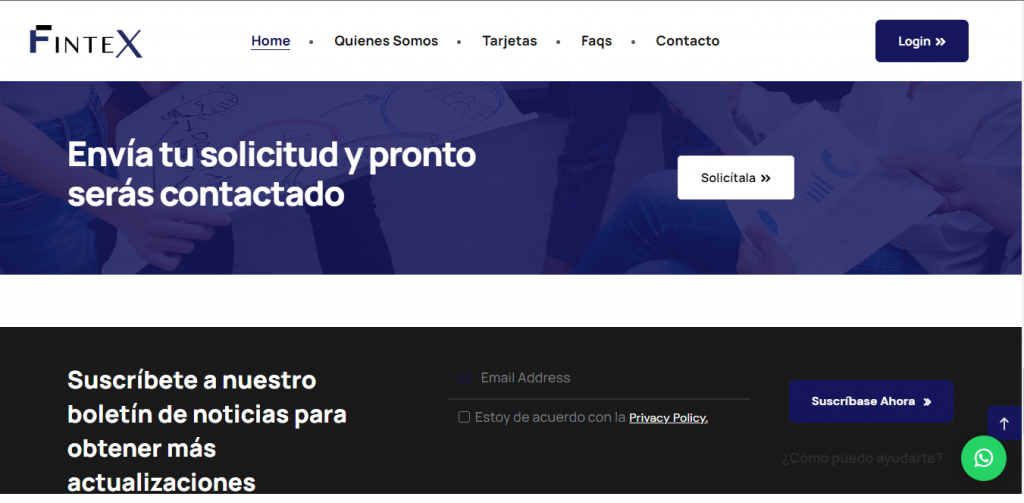Click the arrow icon on Suscríbase Ahora

927,402
